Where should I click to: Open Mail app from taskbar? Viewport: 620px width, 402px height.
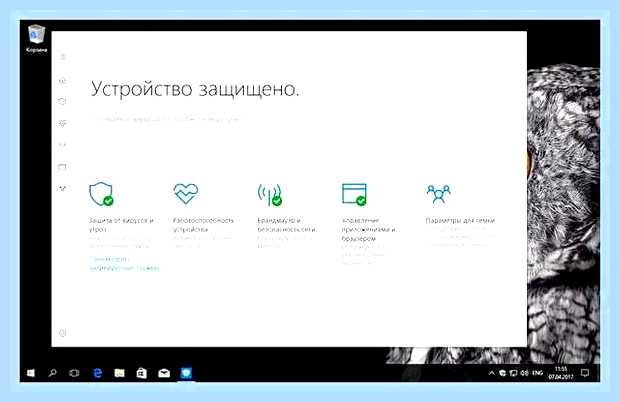tap(164, 373)
